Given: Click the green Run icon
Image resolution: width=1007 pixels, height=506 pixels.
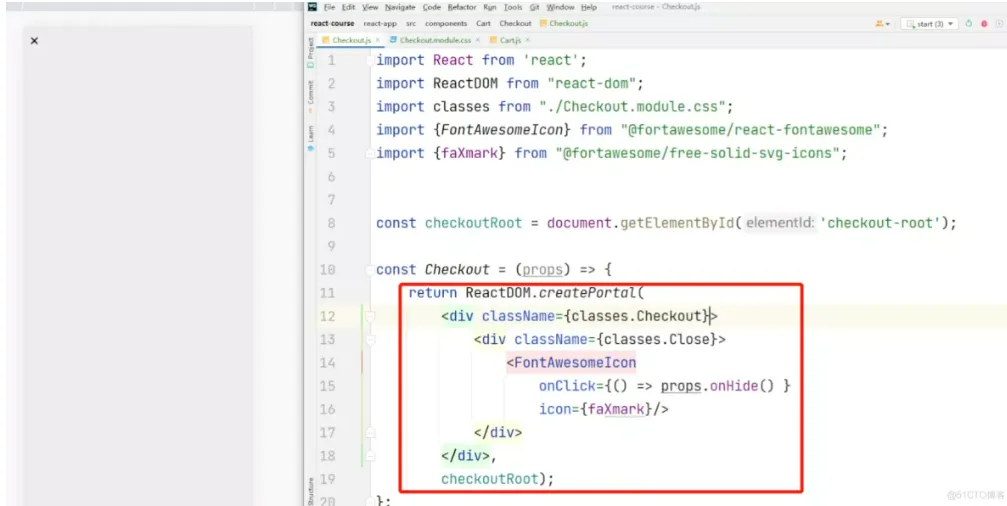Looking at the screenshot, I should pos(969,24).
